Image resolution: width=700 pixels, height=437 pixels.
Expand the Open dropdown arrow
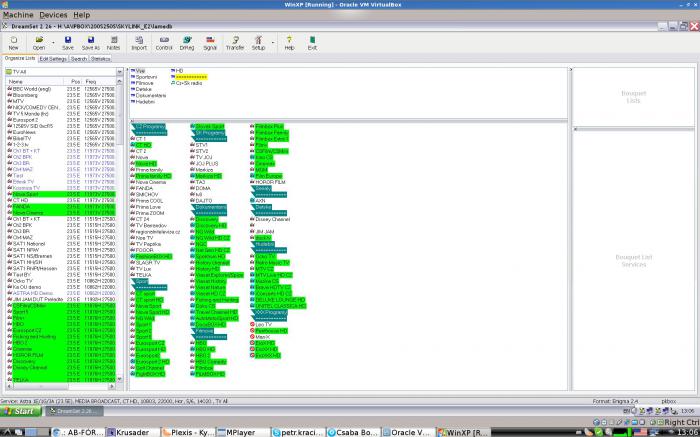point(53,43)
